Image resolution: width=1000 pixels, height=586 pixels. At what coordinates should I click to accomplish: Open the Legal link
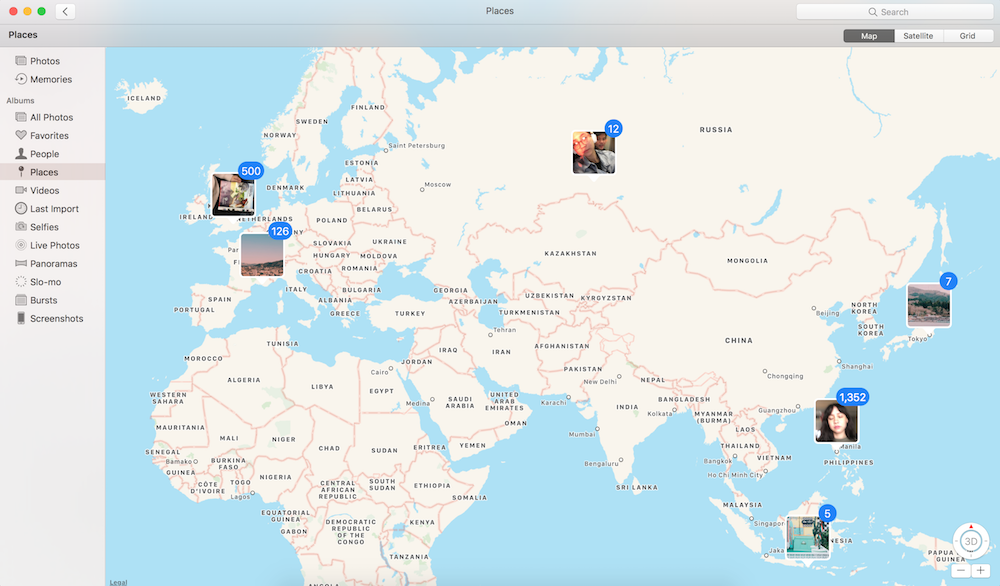tap(118, 582)
